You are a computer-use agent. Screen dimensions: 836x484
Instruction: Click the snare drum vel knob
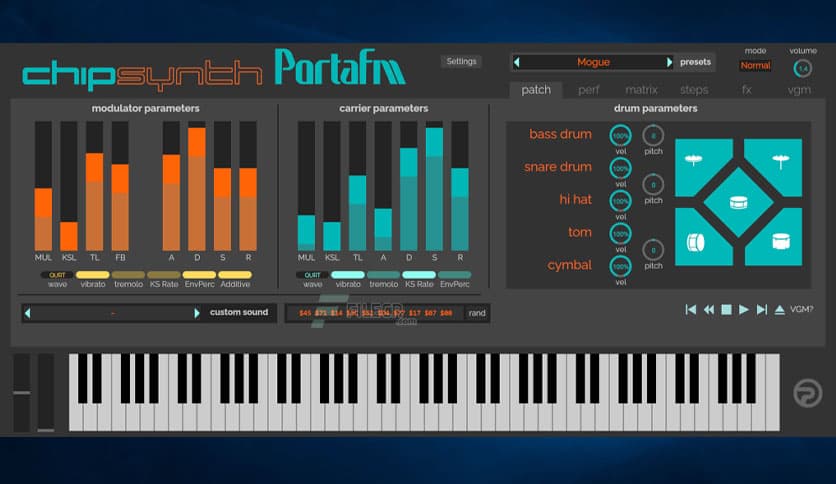[621, 168]
